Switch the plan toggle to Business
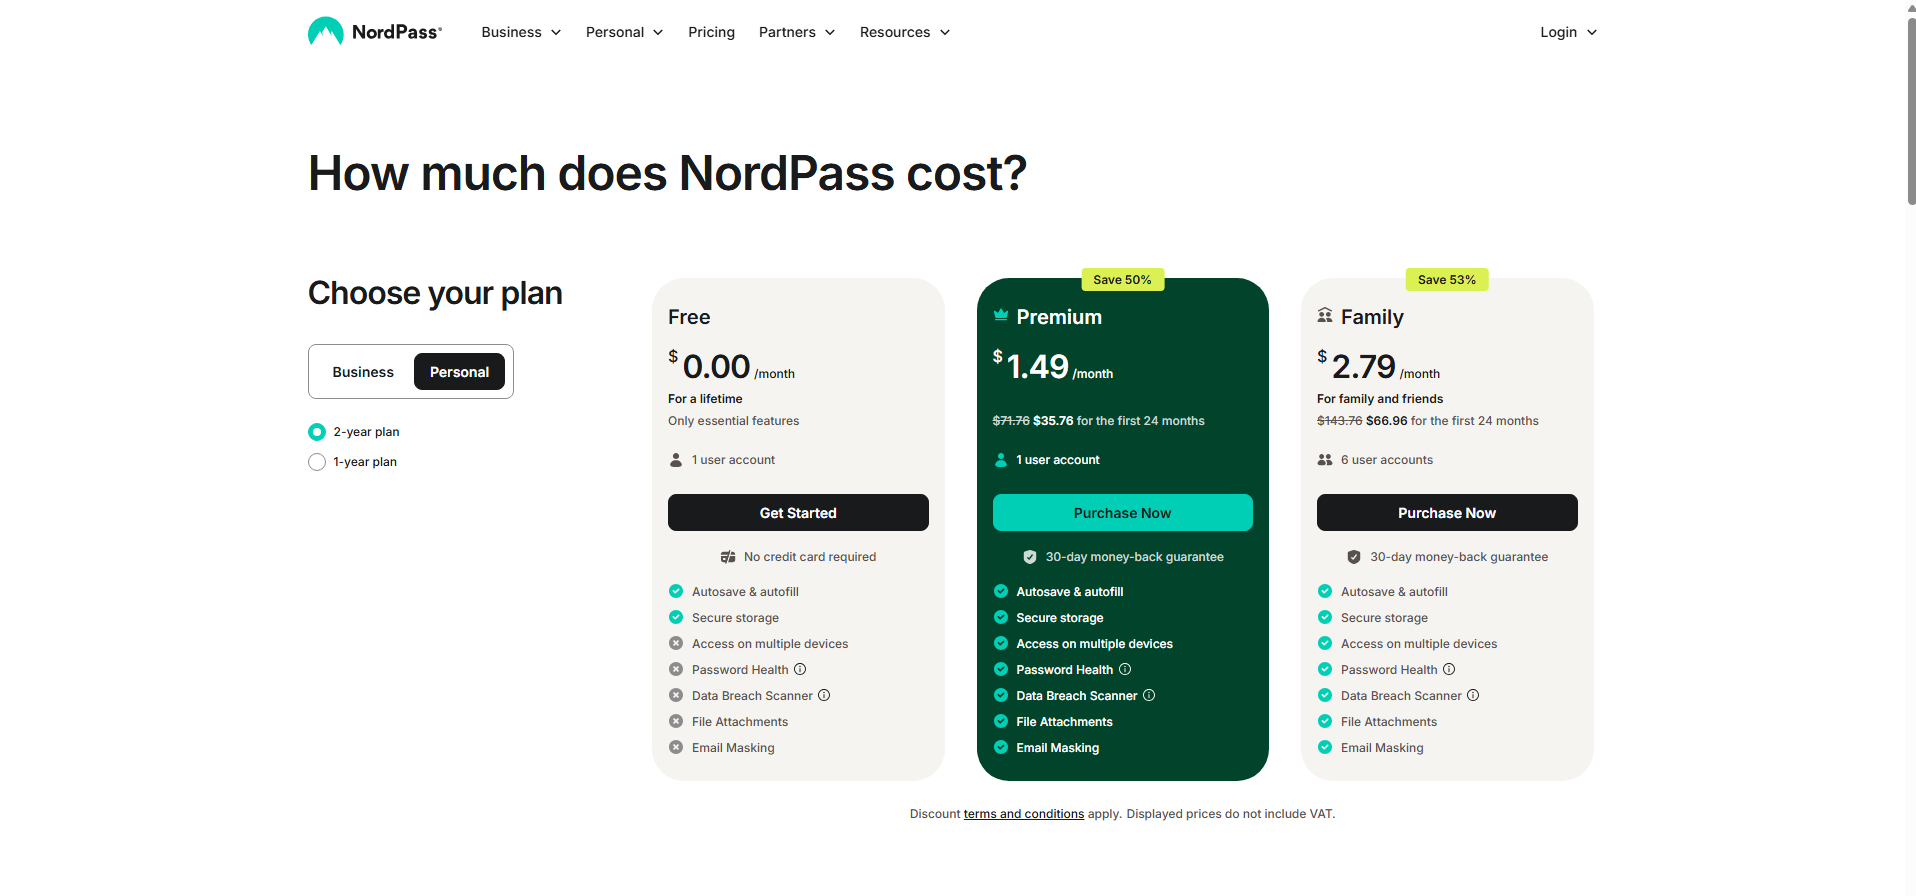The image size is (1916, 896). (362, 371)
